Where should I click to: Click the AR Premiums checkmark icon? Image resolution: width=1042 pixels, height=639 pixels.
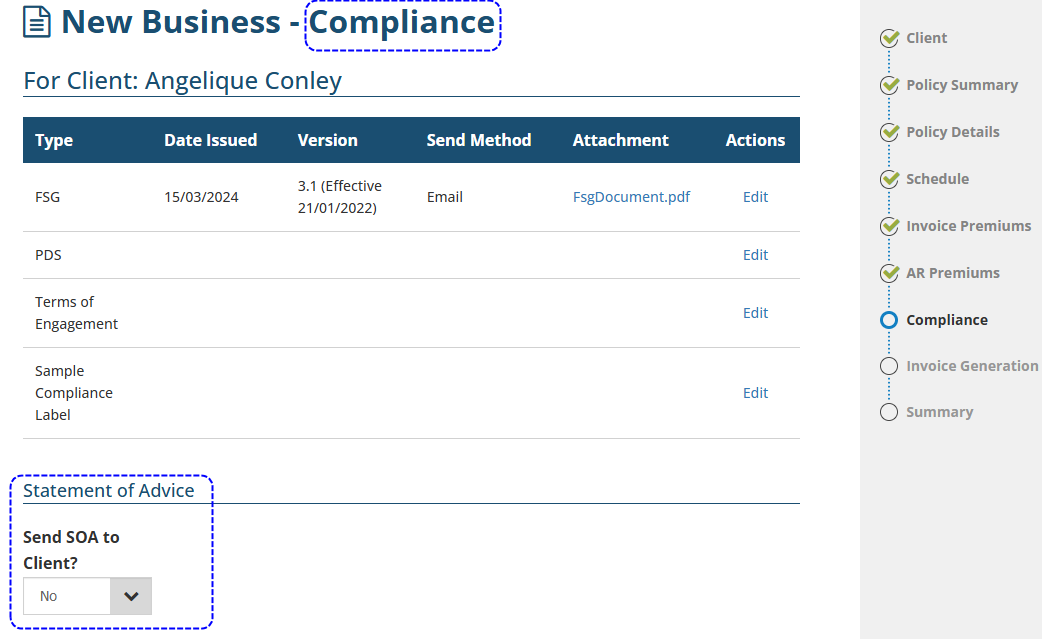[889, 273]
